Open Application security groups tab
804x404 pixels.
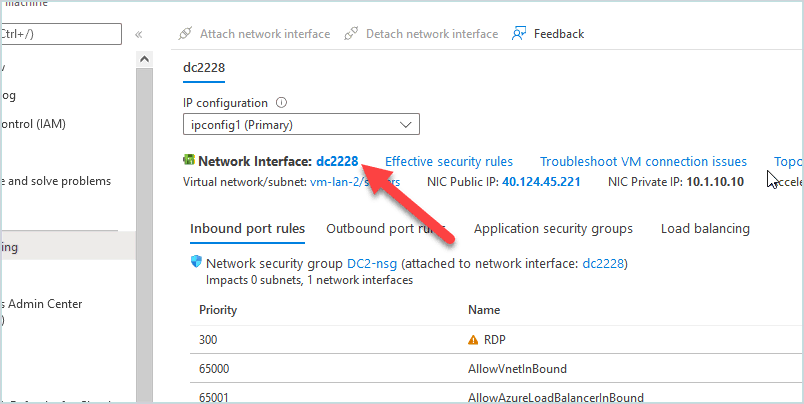pos(553,229)
